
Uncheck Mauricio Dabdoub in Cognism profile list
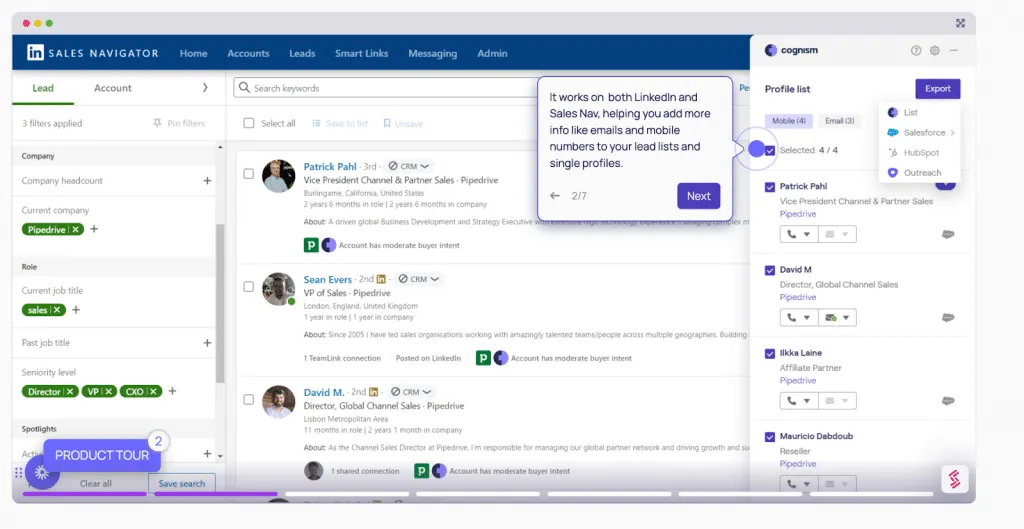click(770, 436)
